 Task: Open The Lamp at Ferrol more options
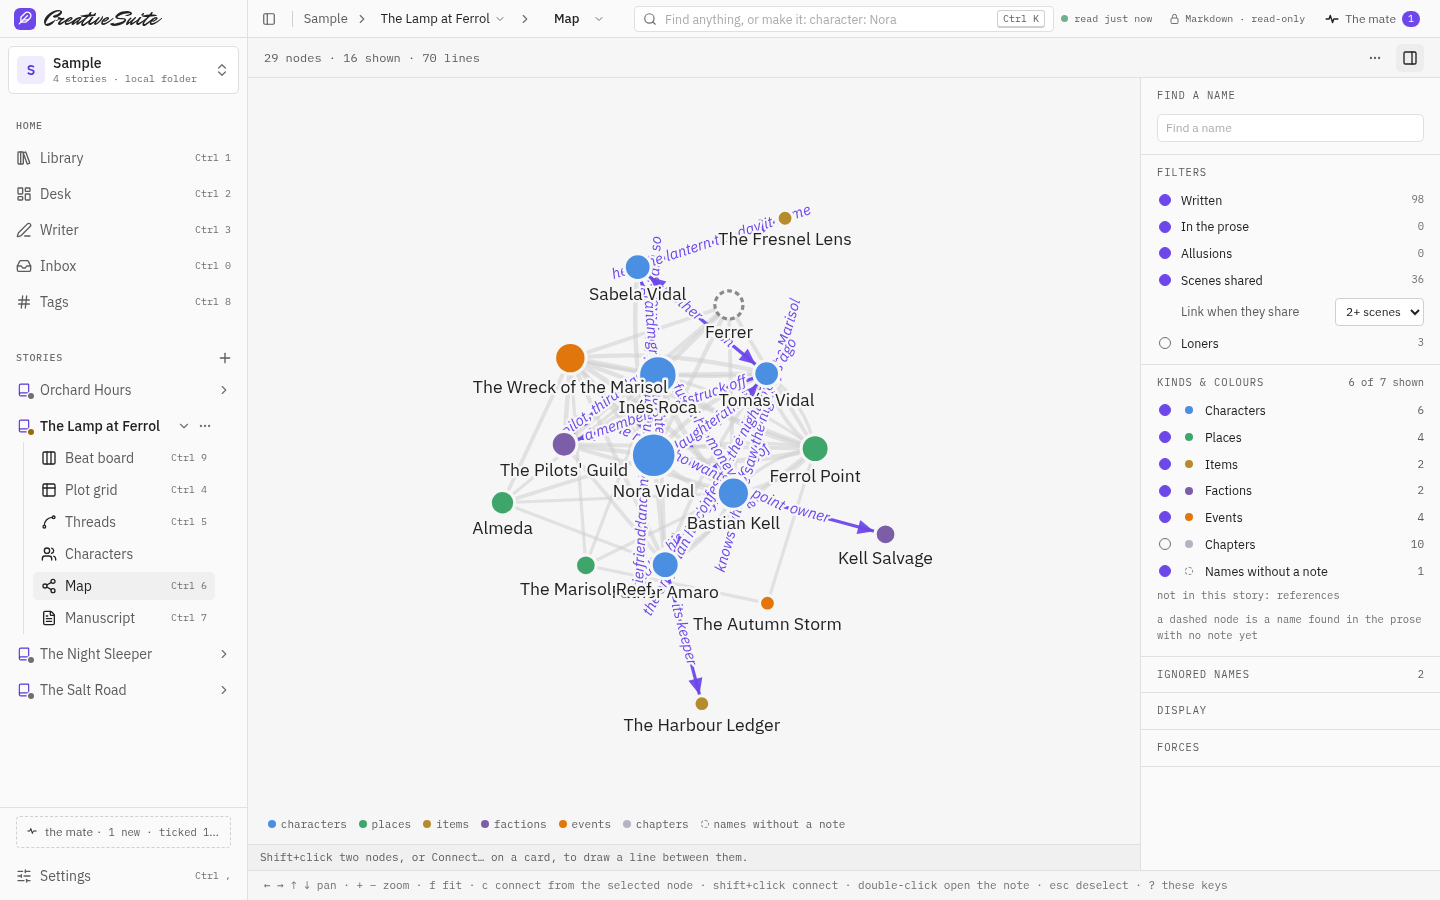coord(205,426)
